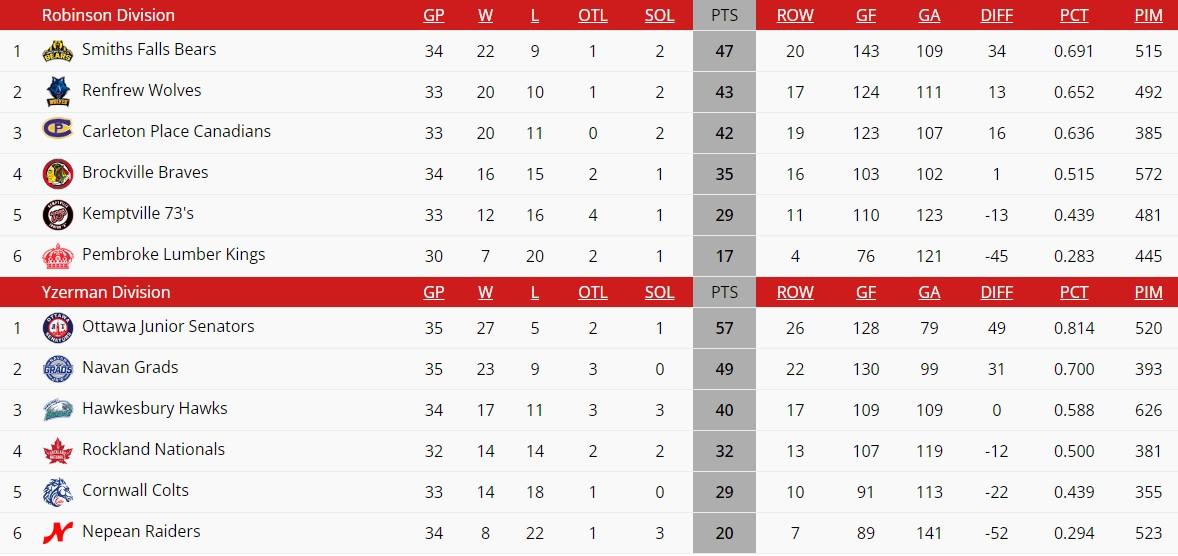Screen dimensions: 1178x556
Task: Sort Yzerman Division by ROW column
Action: (x=795, y=292)
